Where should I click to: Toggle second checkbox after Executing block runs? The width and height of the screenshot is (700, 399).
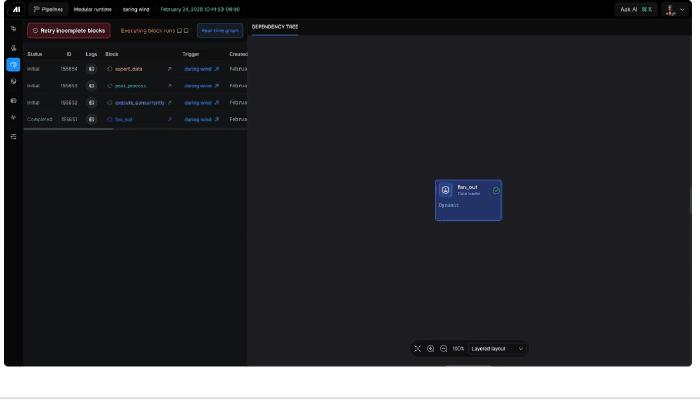point(186,31)
